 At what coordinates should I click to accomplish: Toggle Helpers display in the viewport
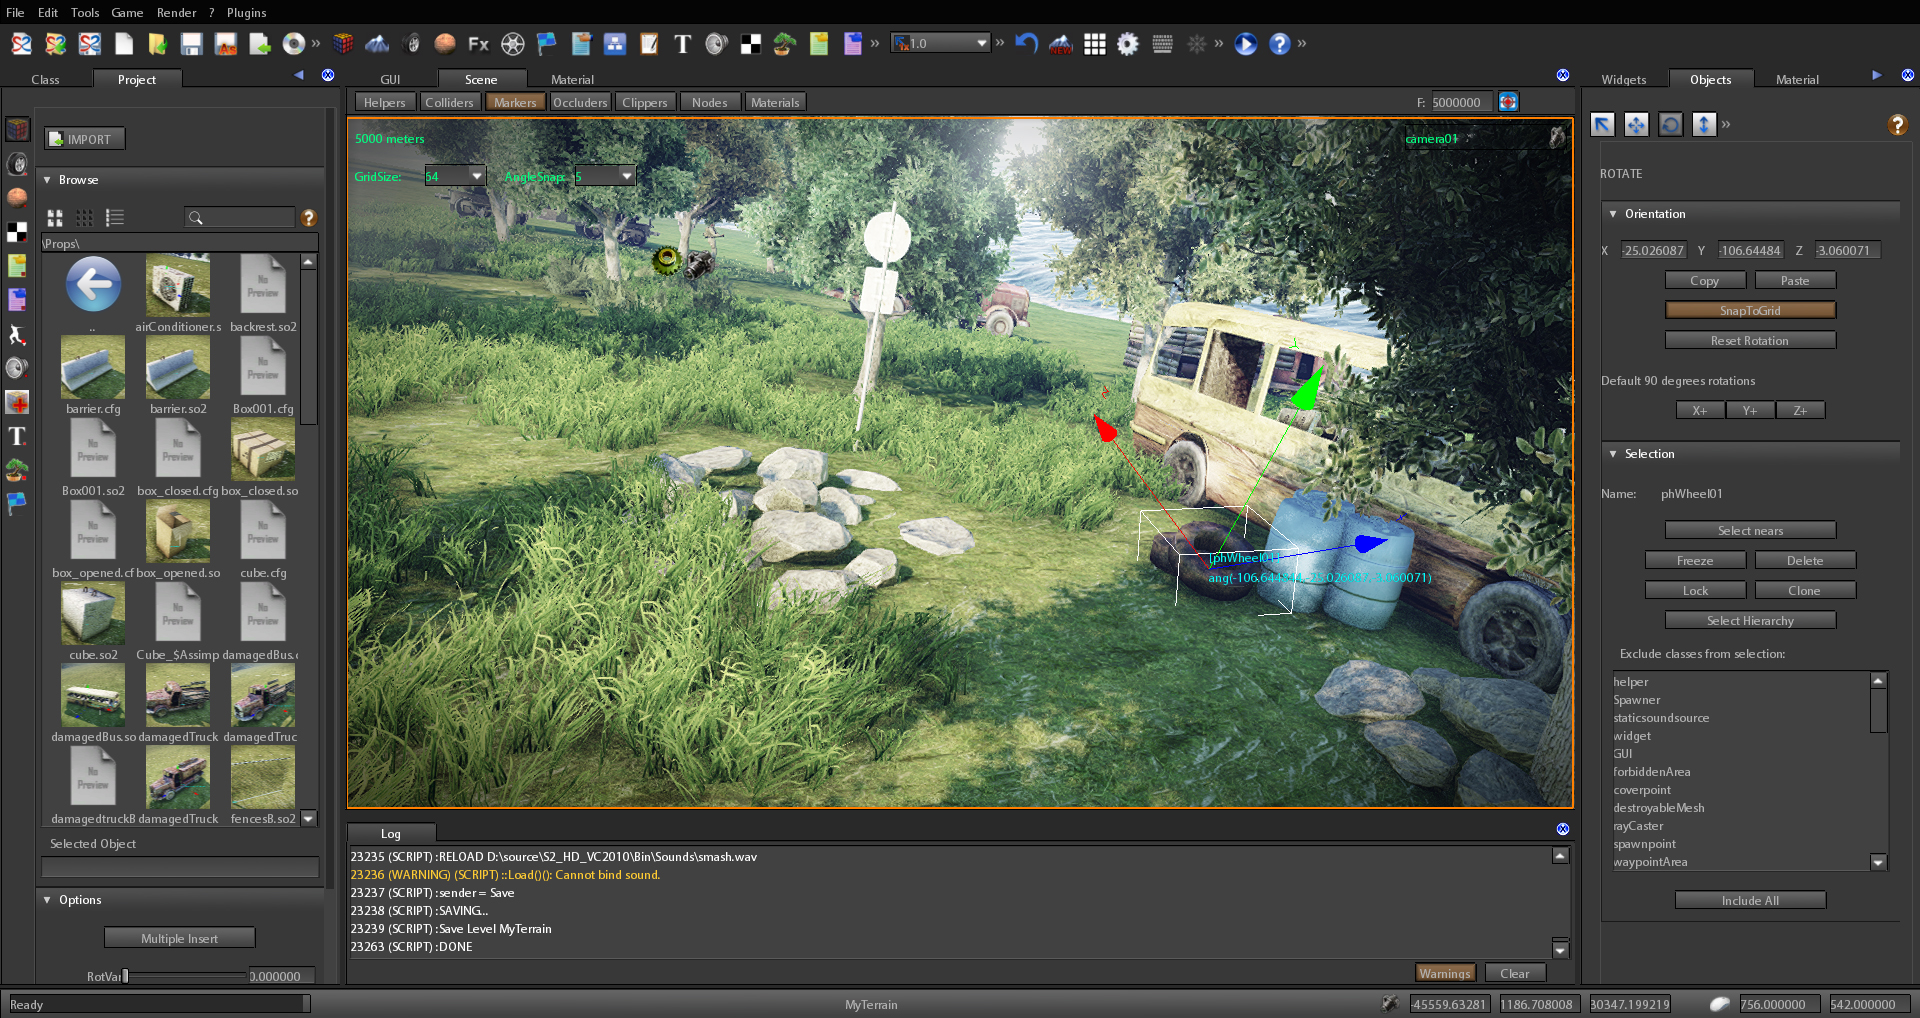click(x=384, y=101)
